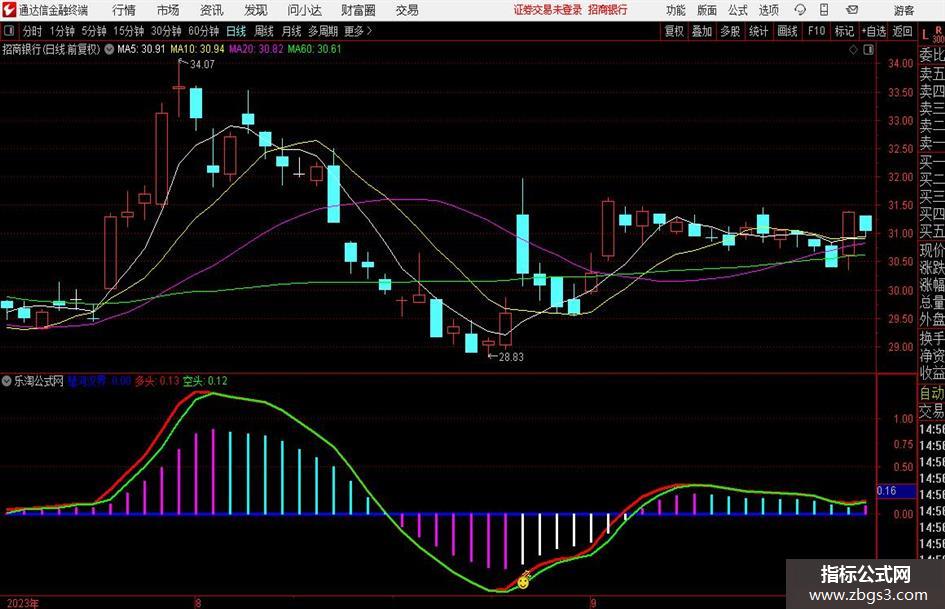Expand 更多 time period options

click(358, 31)
